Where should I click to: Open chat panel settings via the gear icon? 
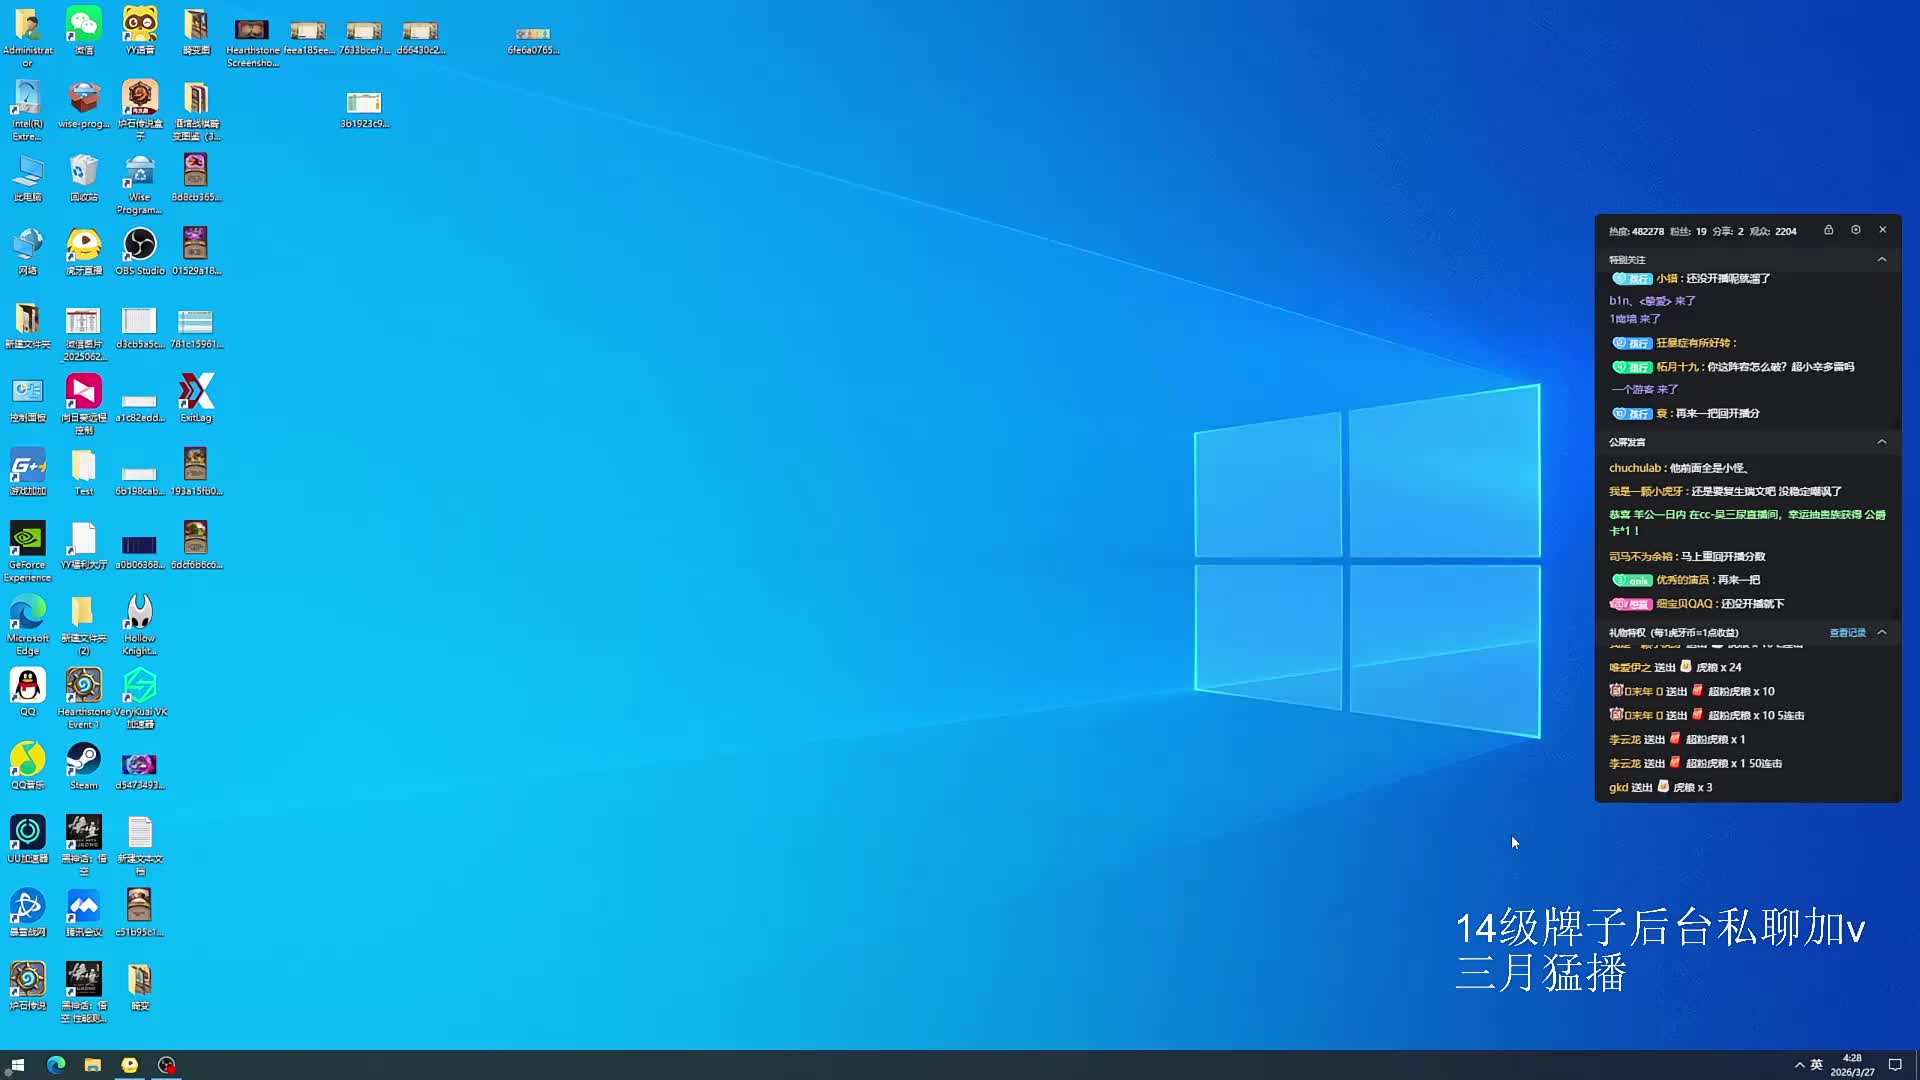coord(1856,230)
